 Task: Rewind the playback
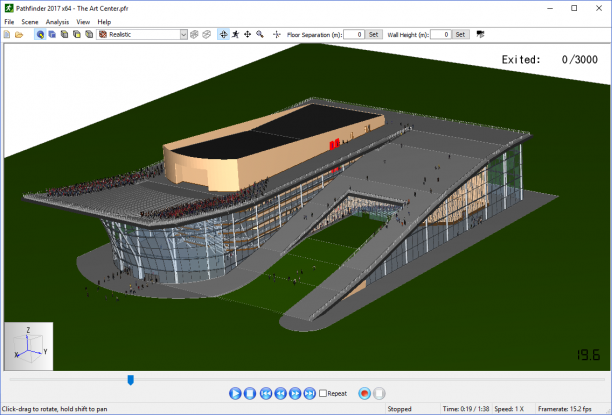pos(281,393)
